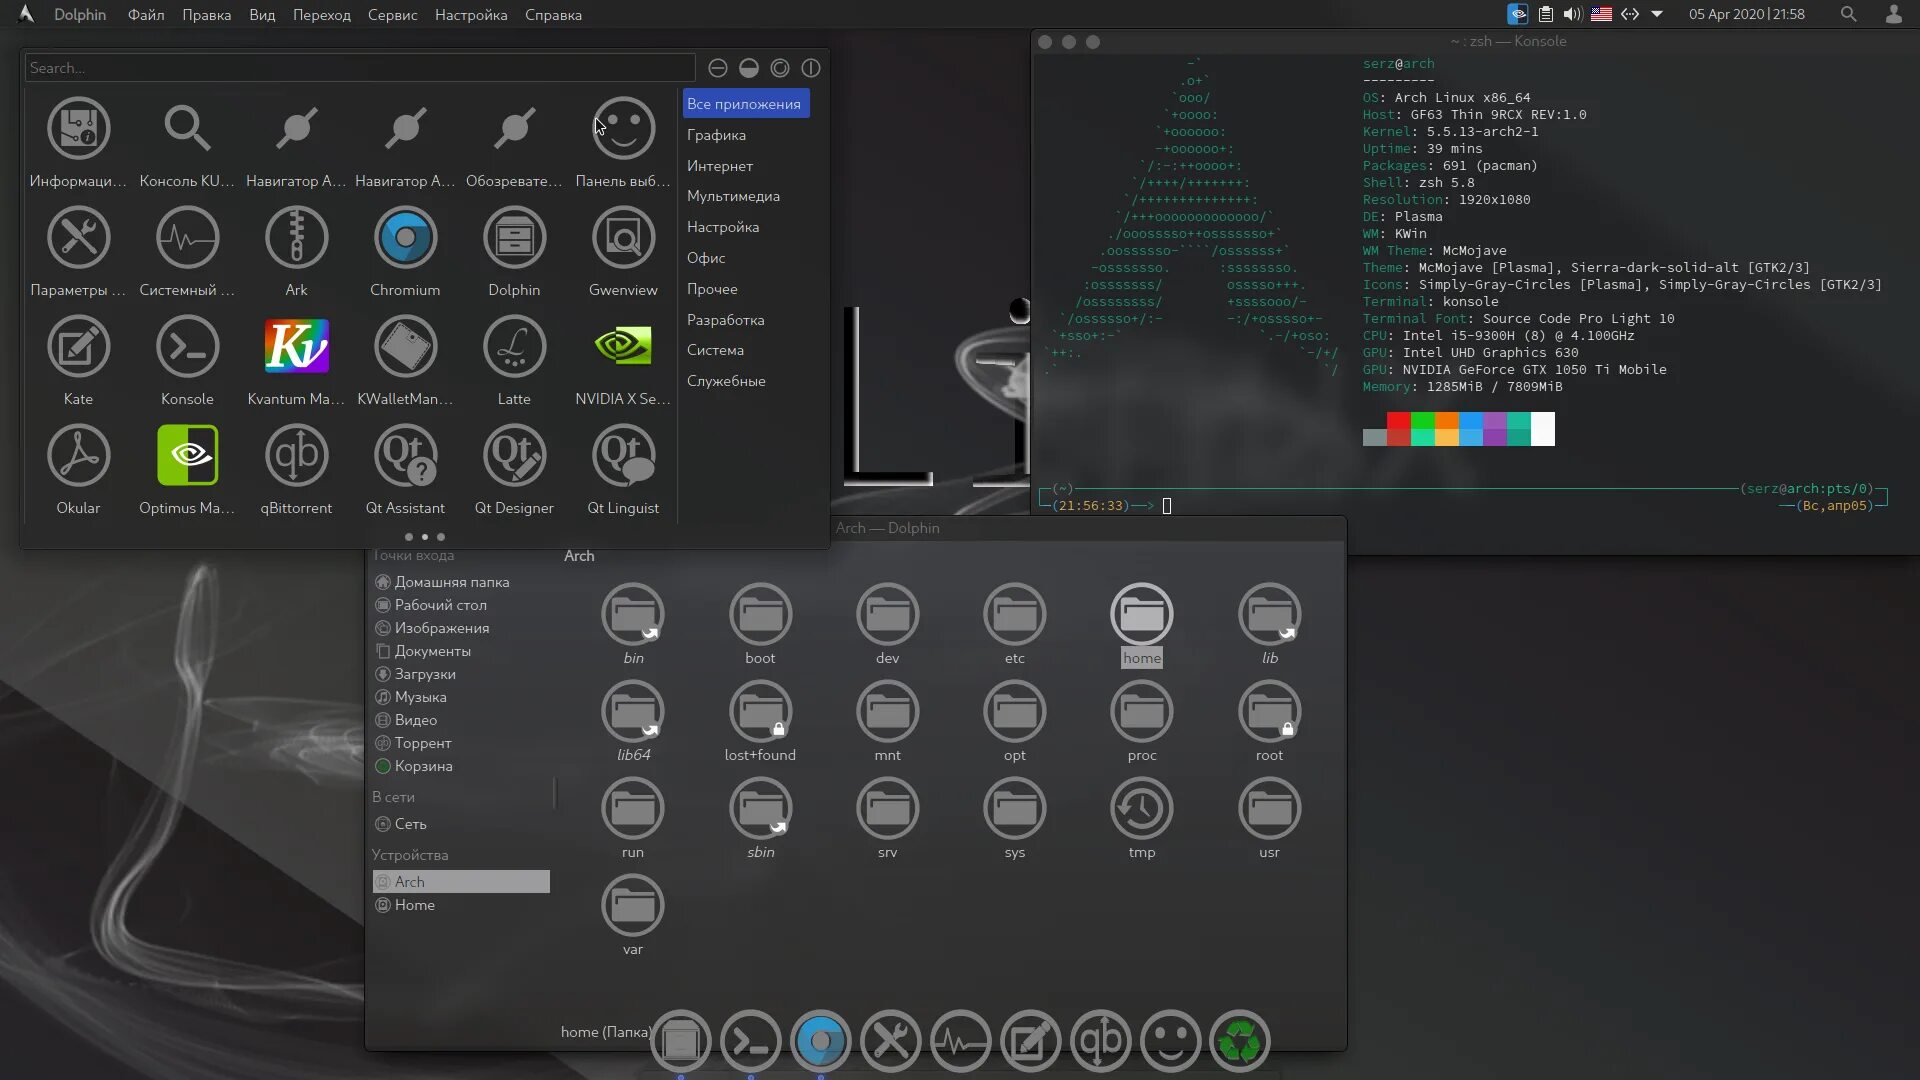Launch the Okular document viewer
Image resolution: width=1920 pixels, height=1080 pixels.
click(x=78, y=457)
